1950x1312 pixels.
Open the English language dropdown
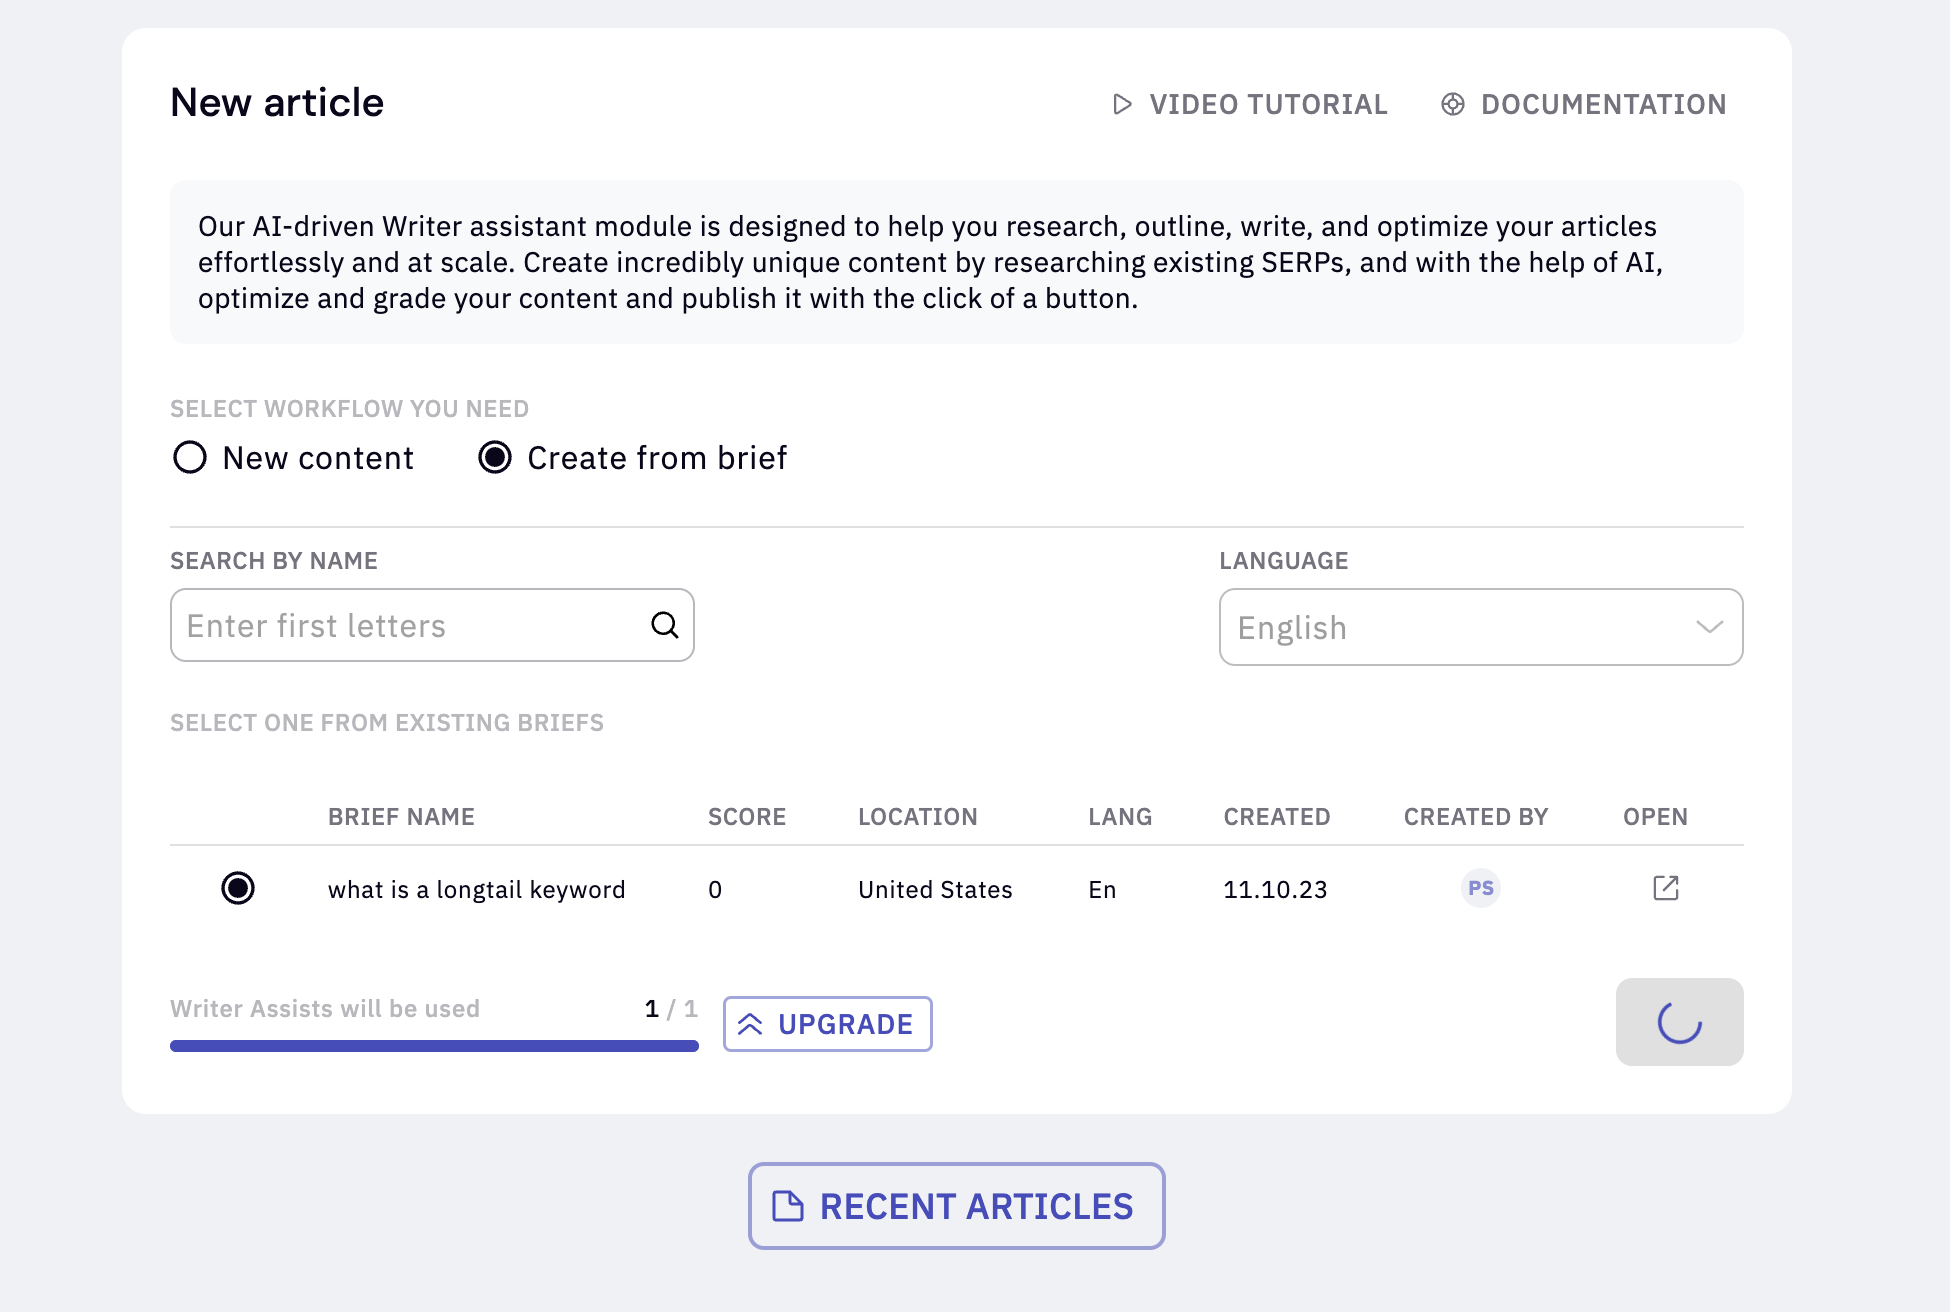(1481, 627)
